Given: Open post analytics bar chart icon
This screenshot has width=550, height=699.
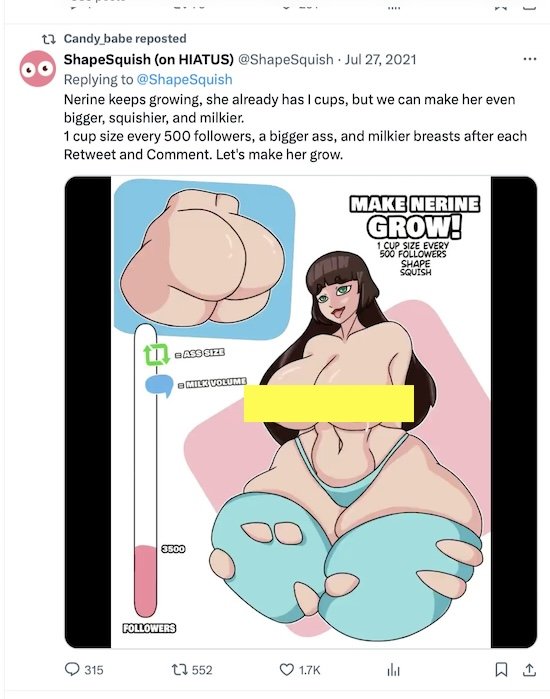Looking at the screenshot, I should click(393, 670).
